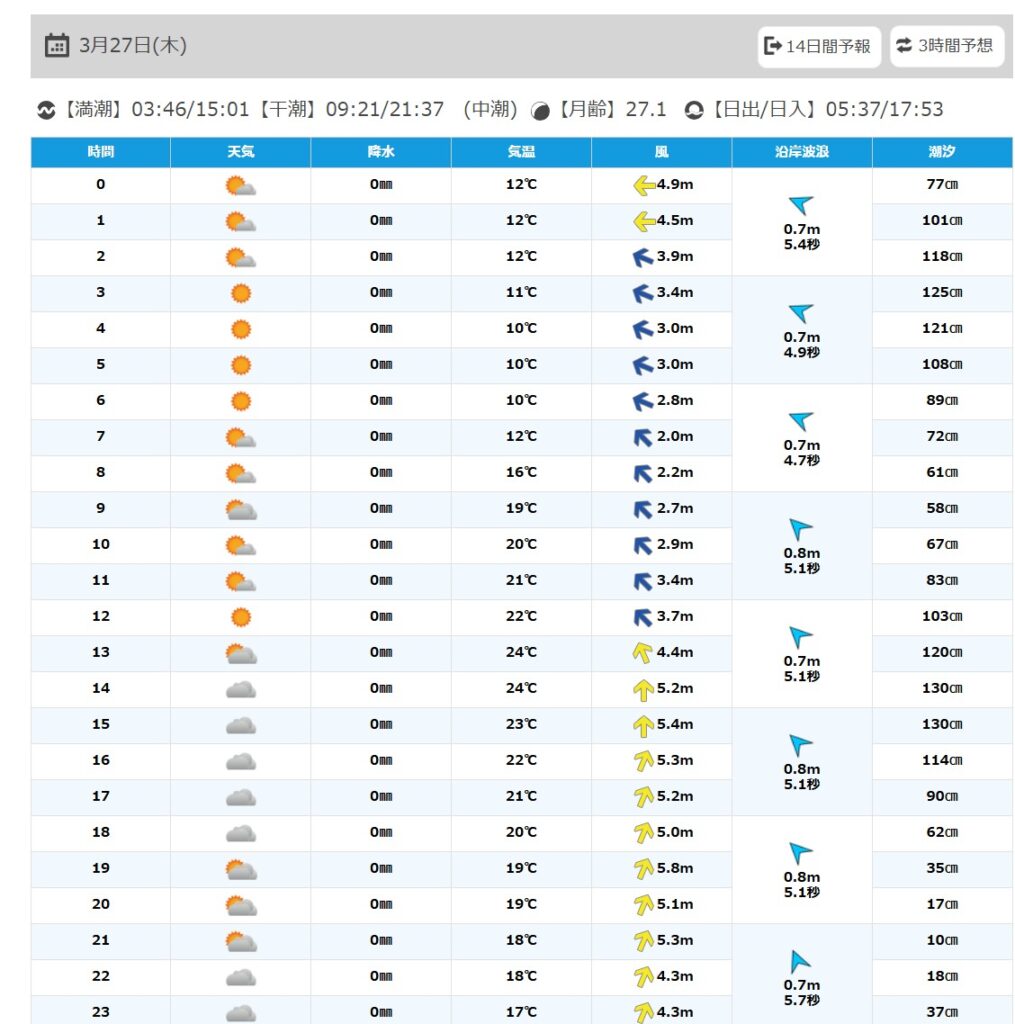Click the hour 23 time cell
This screenshot has height=1024, width=1015.
101,1012
